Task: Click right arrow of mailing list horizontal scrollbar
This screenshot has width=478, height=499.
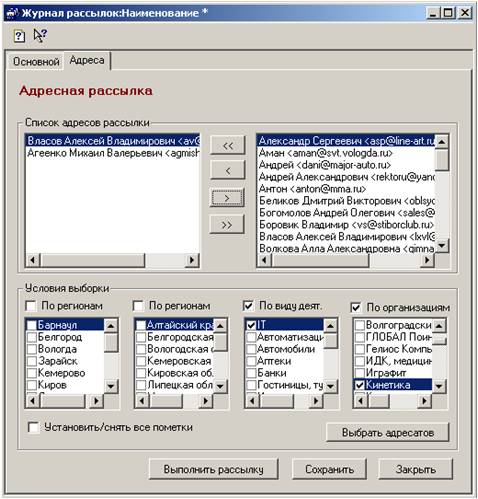Action: tap(192, 260)
